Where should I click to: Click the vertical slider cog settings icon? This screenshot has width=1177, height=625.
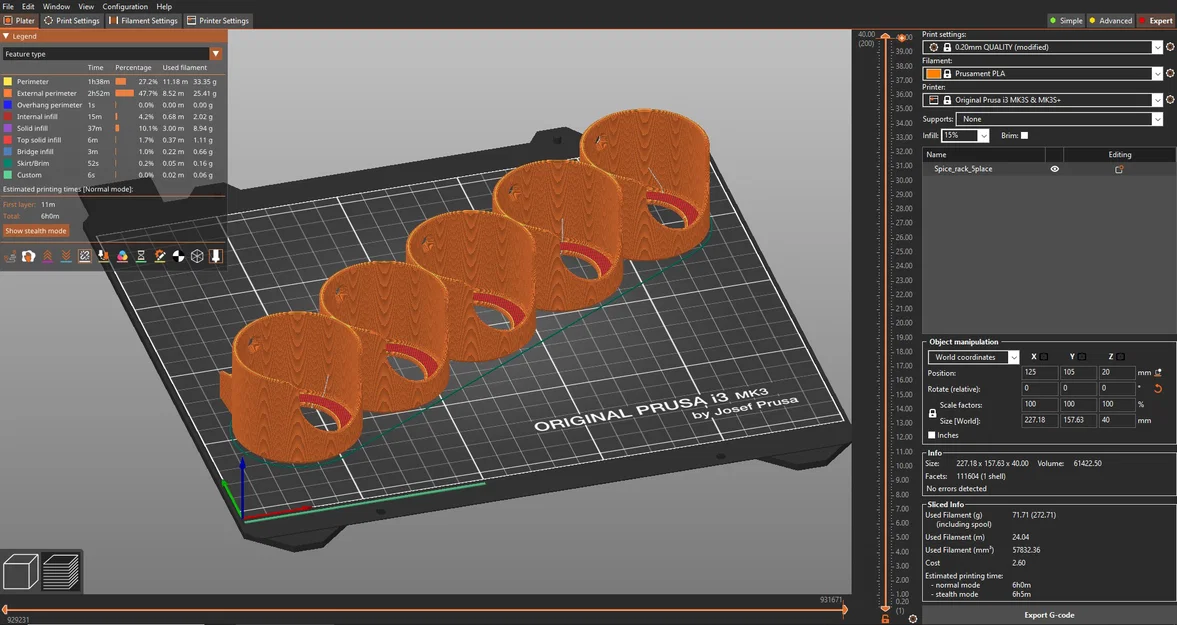[913, 619]
